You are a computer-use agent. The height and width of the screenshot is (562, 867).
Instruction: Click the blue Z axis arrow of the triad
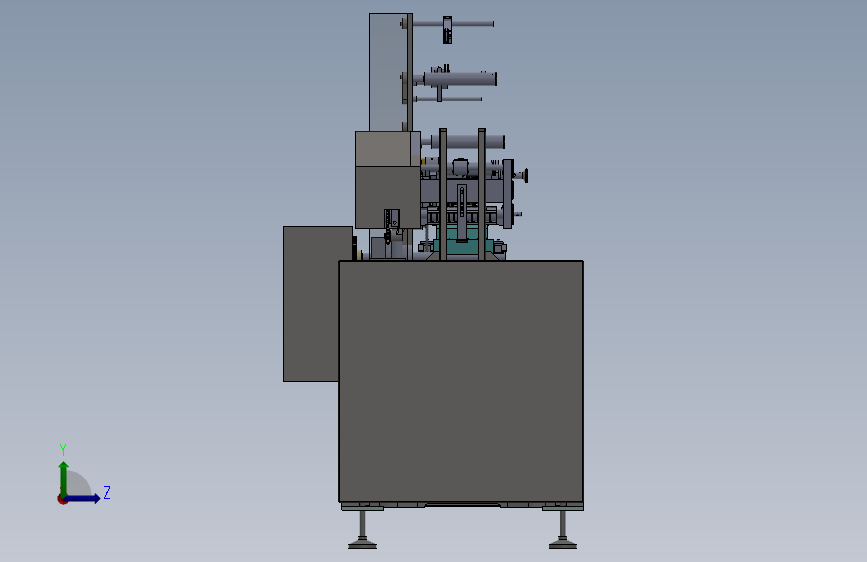pos(83,498)
